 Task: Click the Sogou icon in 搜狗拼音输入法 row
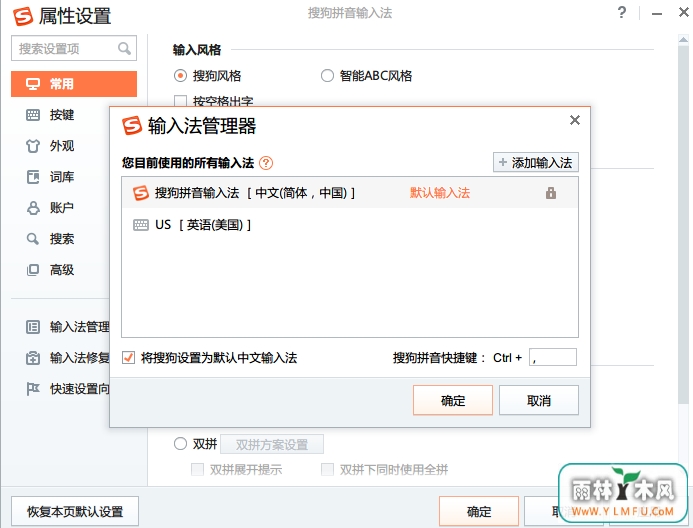click(141, 193)
